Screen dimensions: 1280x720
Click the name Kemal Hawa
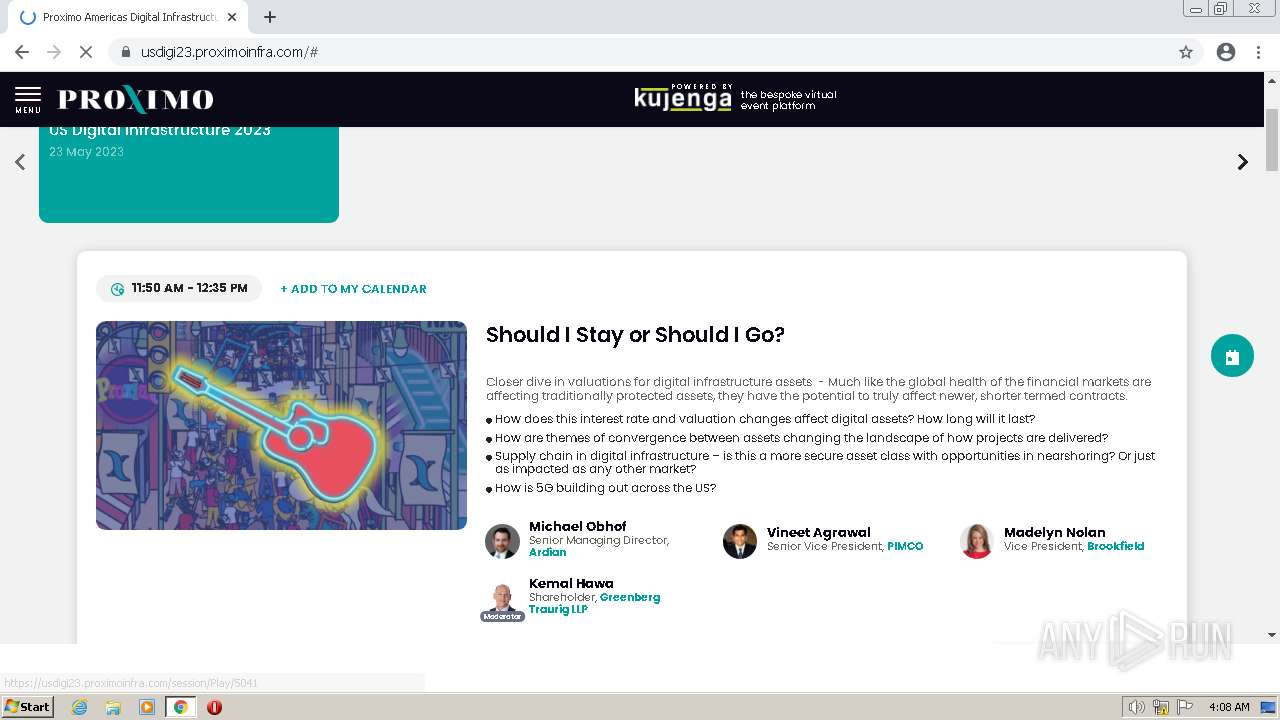click(571, 583)
